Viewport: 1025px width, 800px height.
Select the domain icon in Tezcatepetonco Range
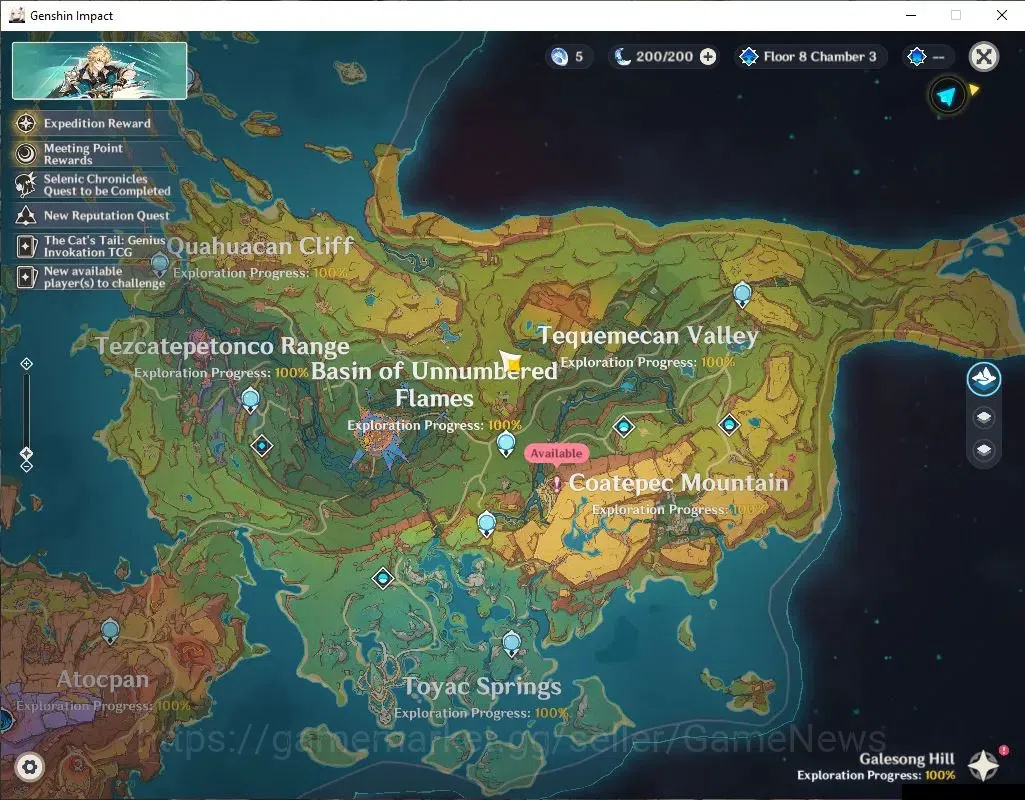coord(262,446)
